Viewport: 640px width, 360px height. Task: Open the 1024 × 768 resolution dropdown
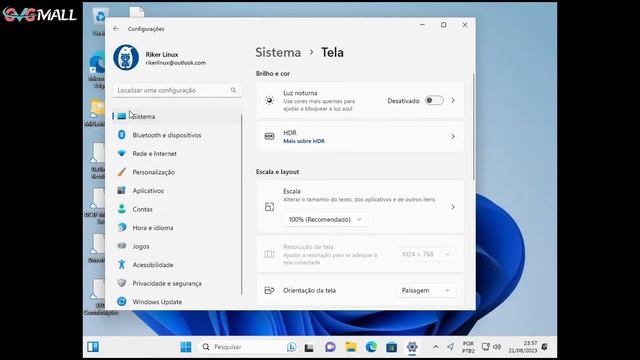[x=426, y=254]
